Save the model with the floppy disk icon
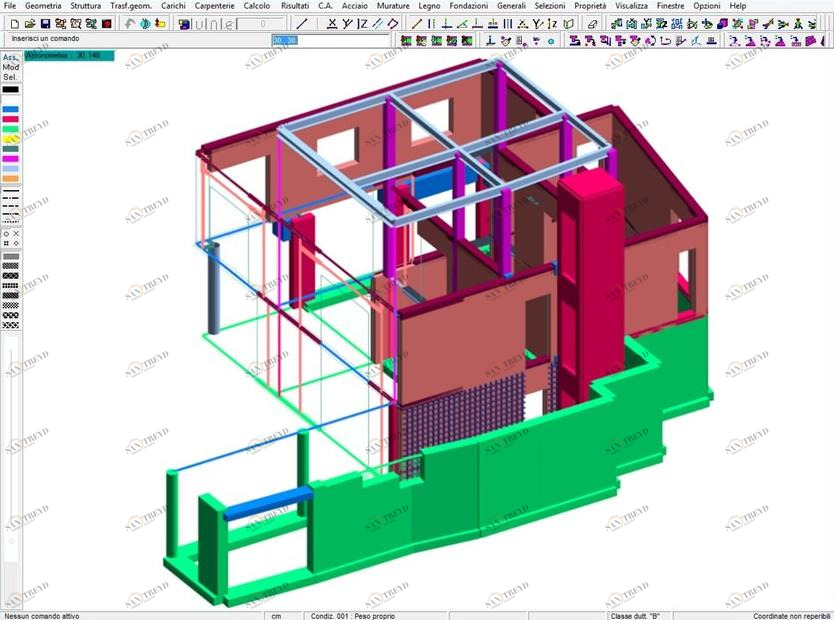 45,24
